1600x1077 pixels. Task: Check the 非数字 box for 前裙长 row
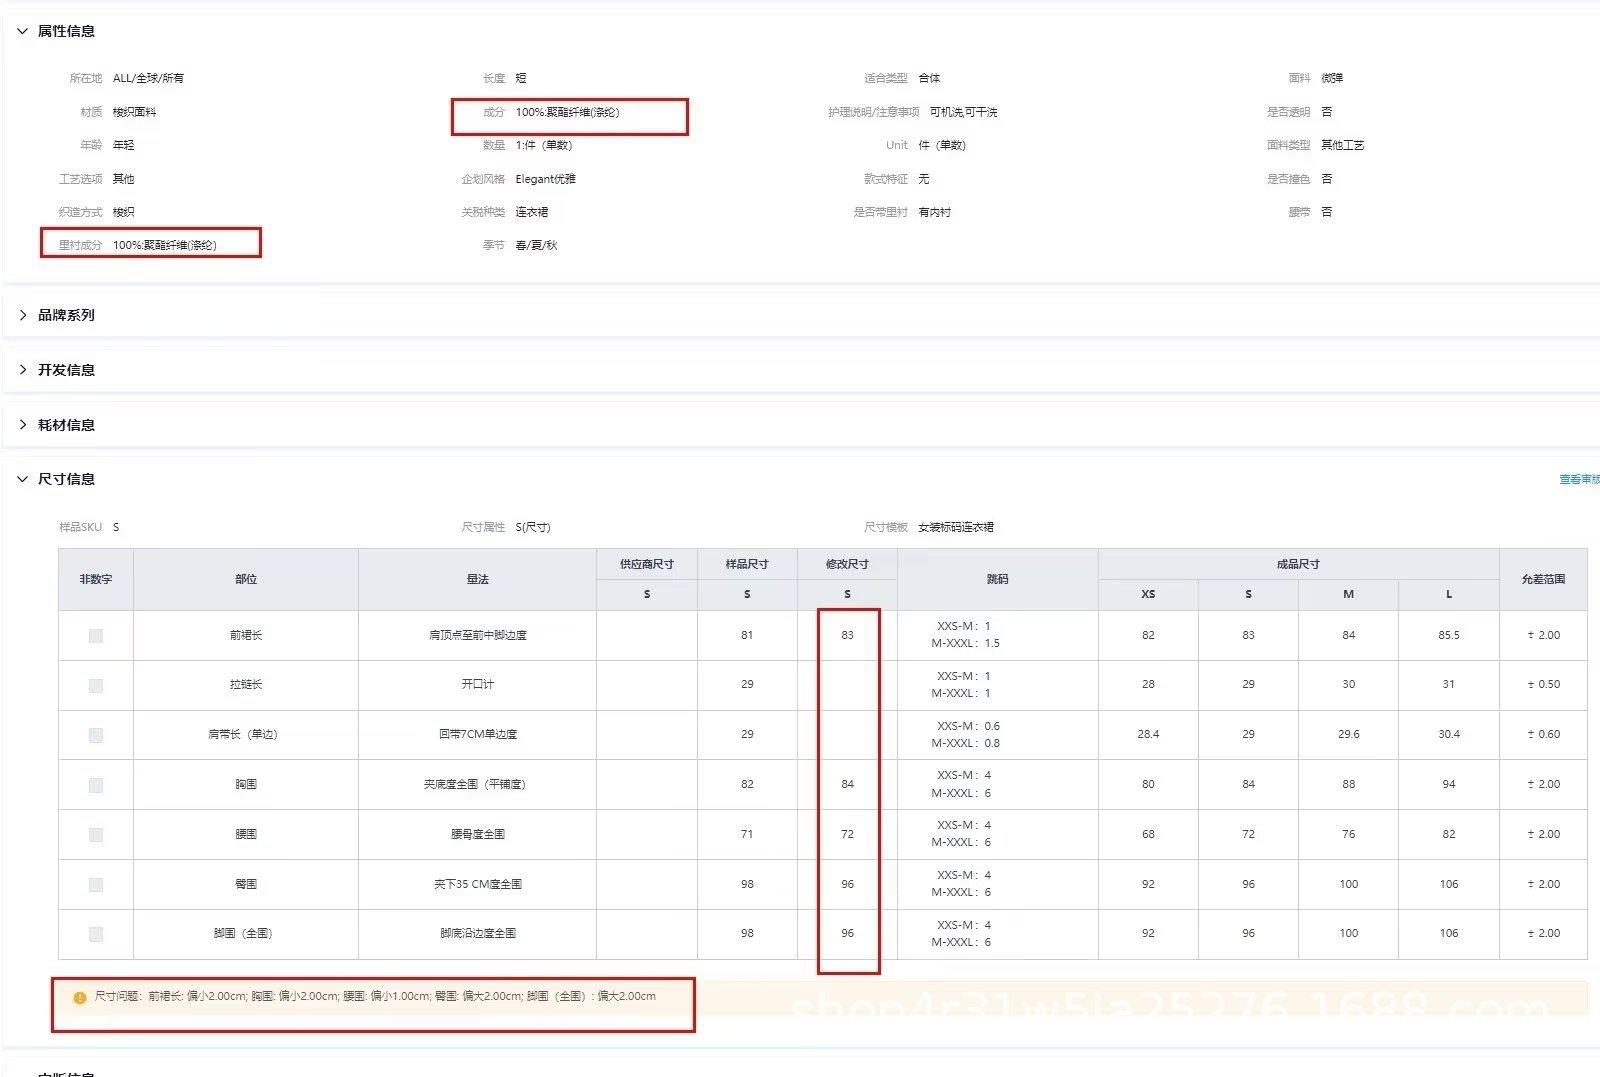tap(96, 636)
